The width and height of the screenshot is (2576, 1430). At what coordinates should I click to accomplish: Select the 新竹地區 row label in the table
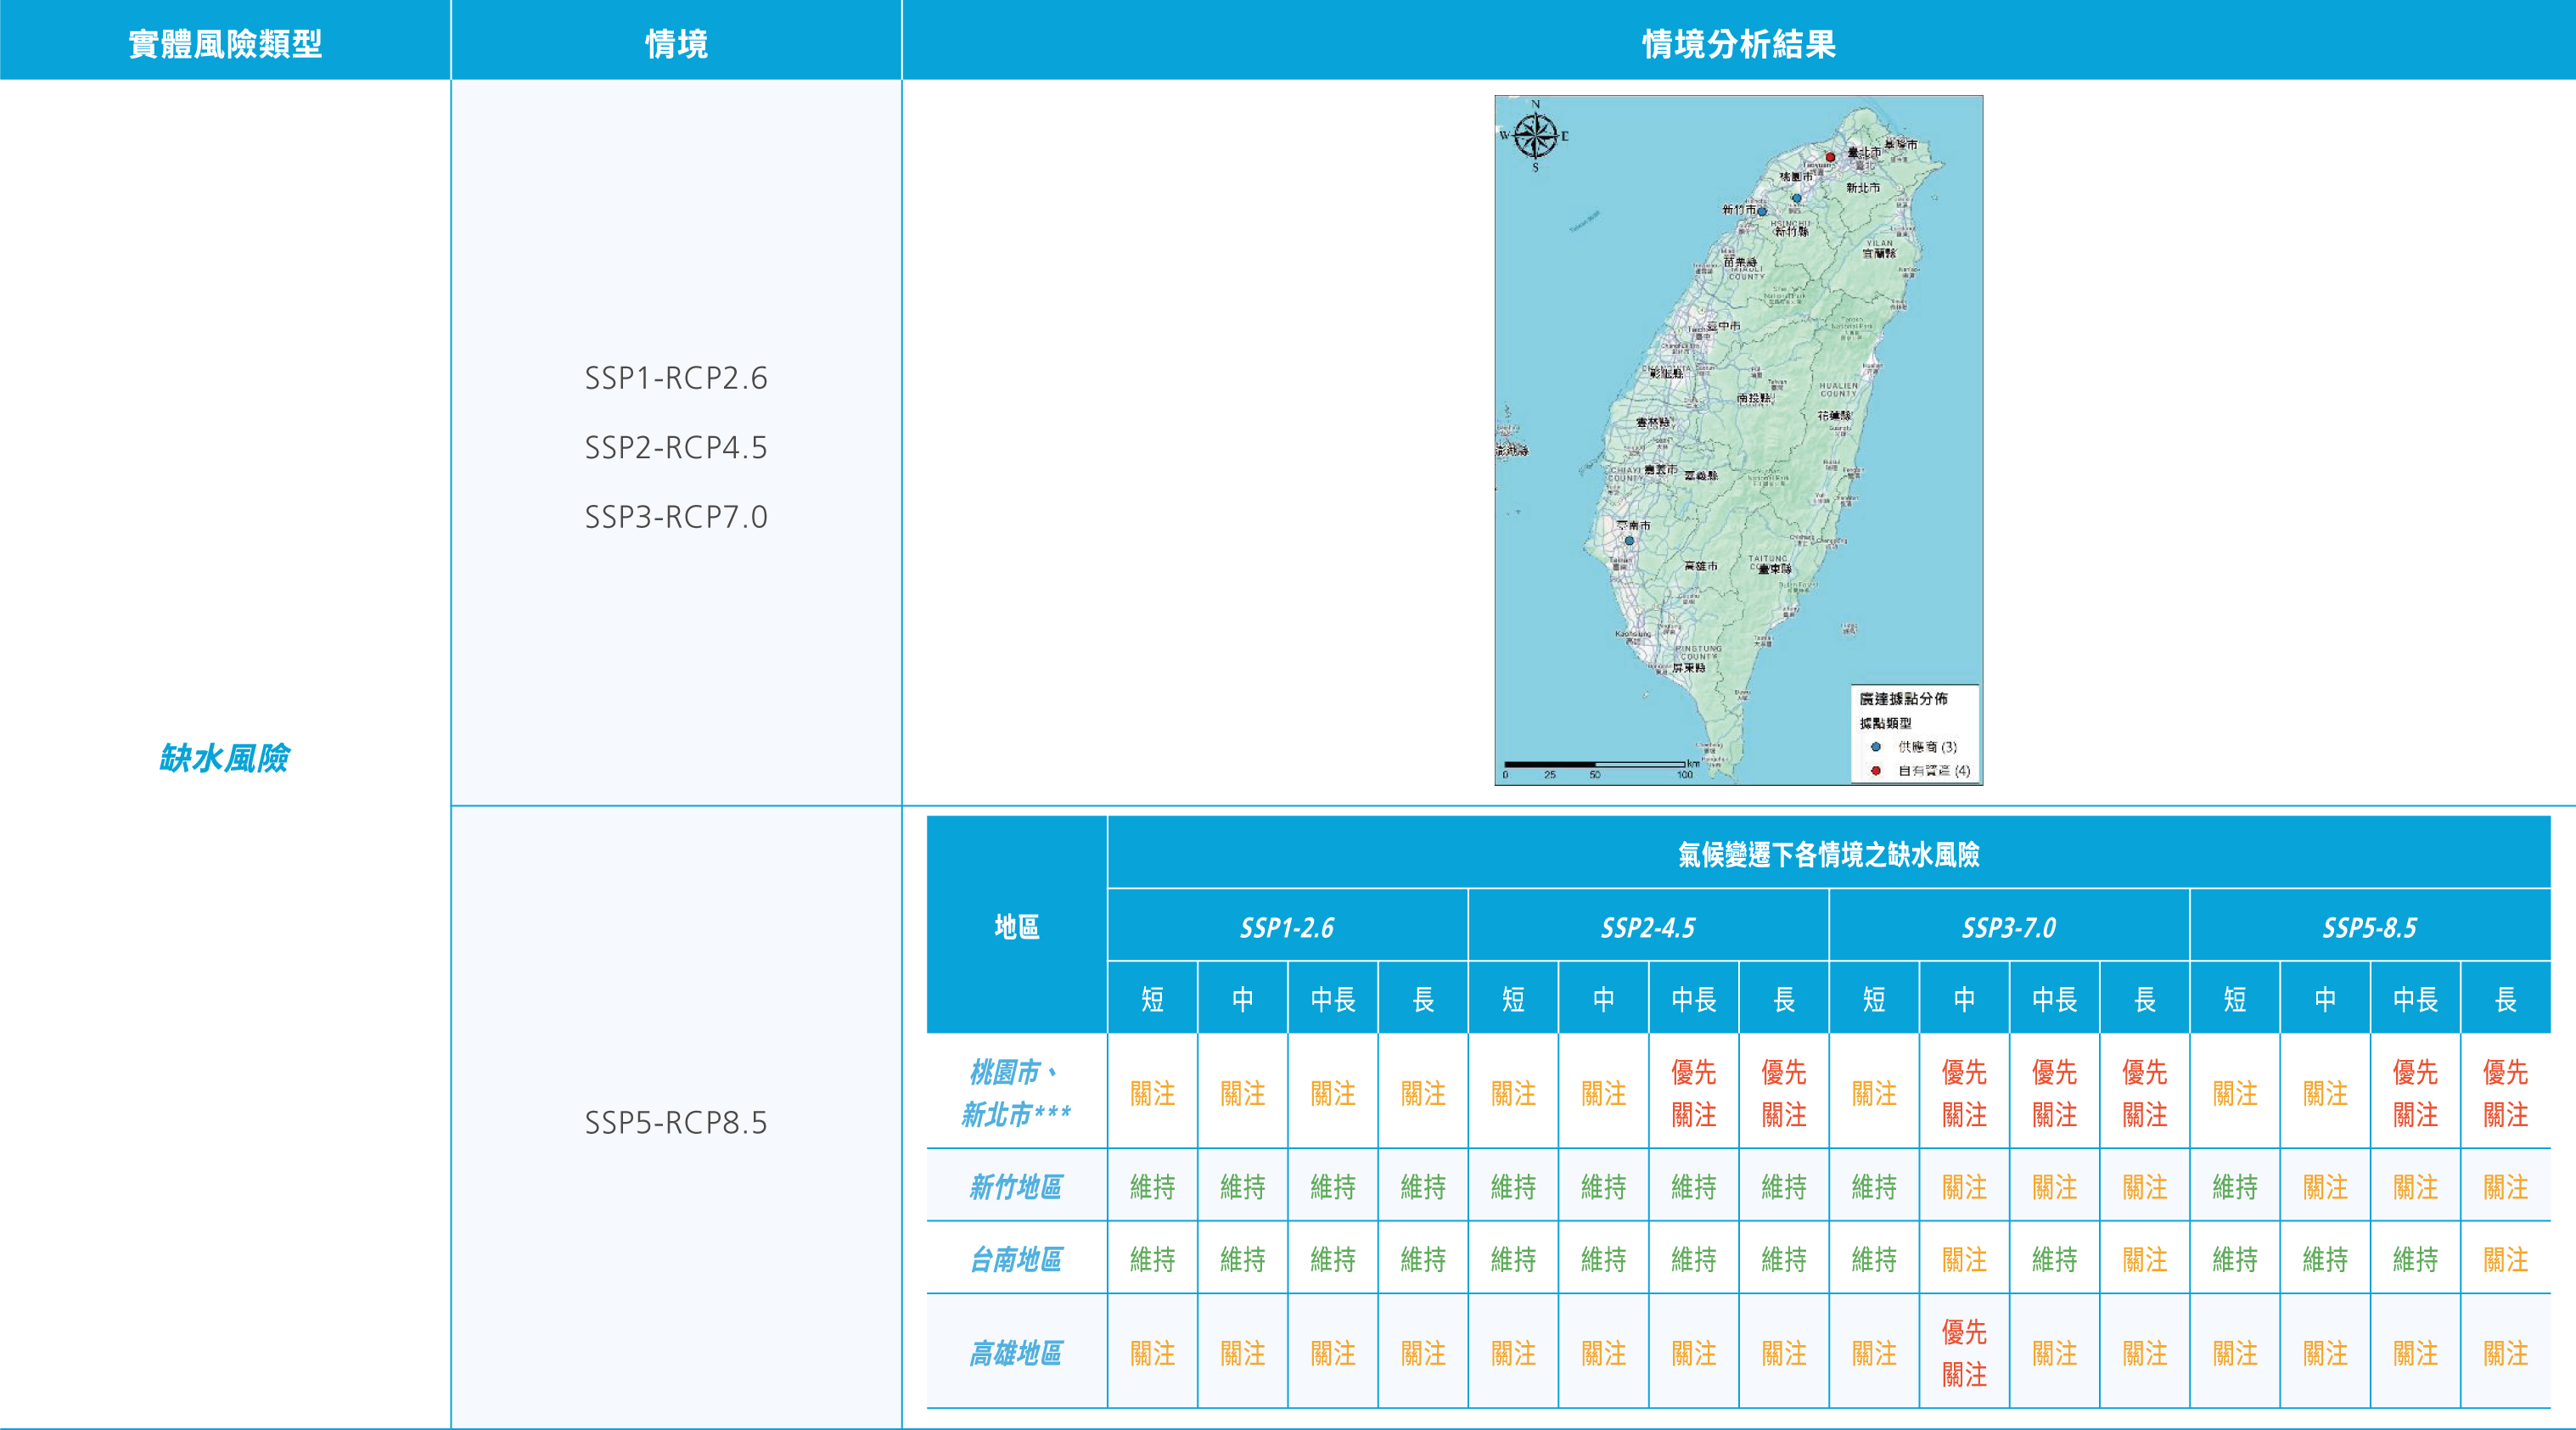(1017, 1189)
